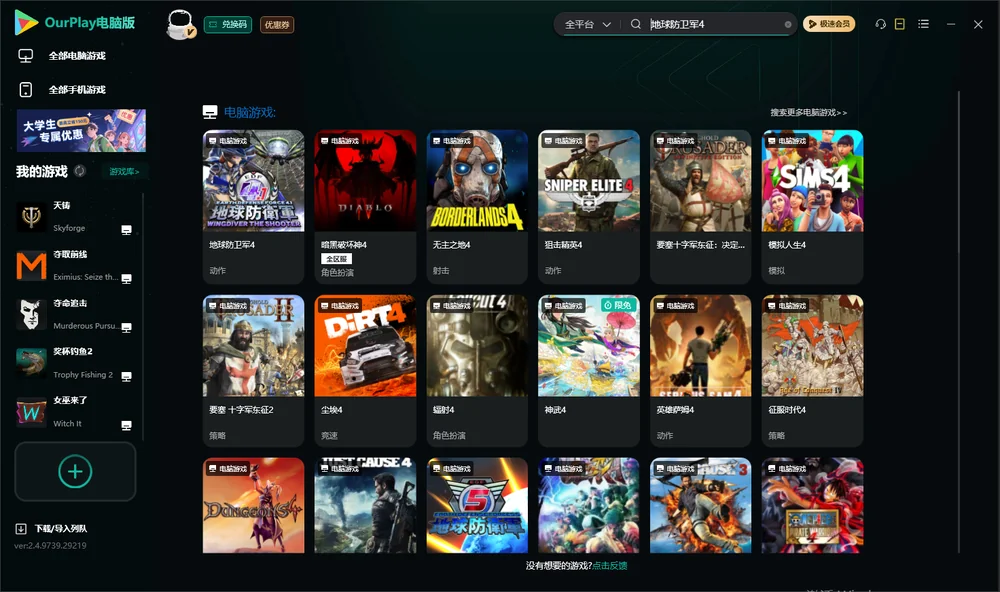
Task: Expand the 全平台 platform dropdown
Action: [x=587, y=24]
